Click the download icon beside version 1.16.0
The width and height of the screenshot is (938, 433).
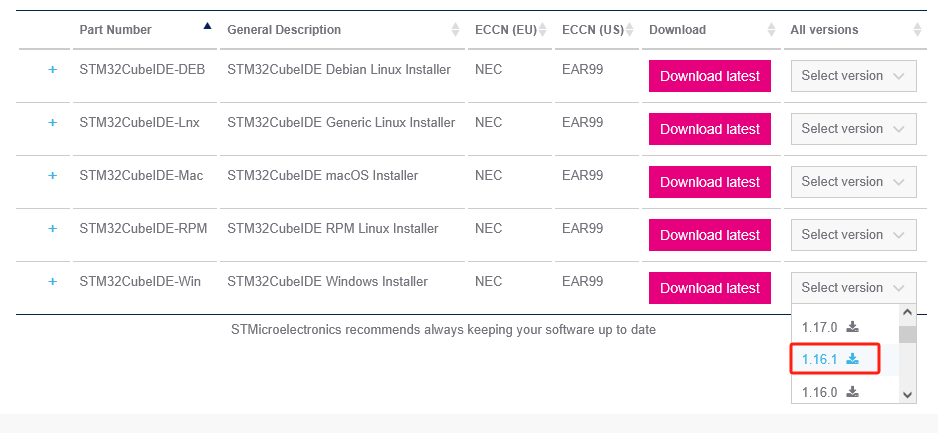click(853, 392)
